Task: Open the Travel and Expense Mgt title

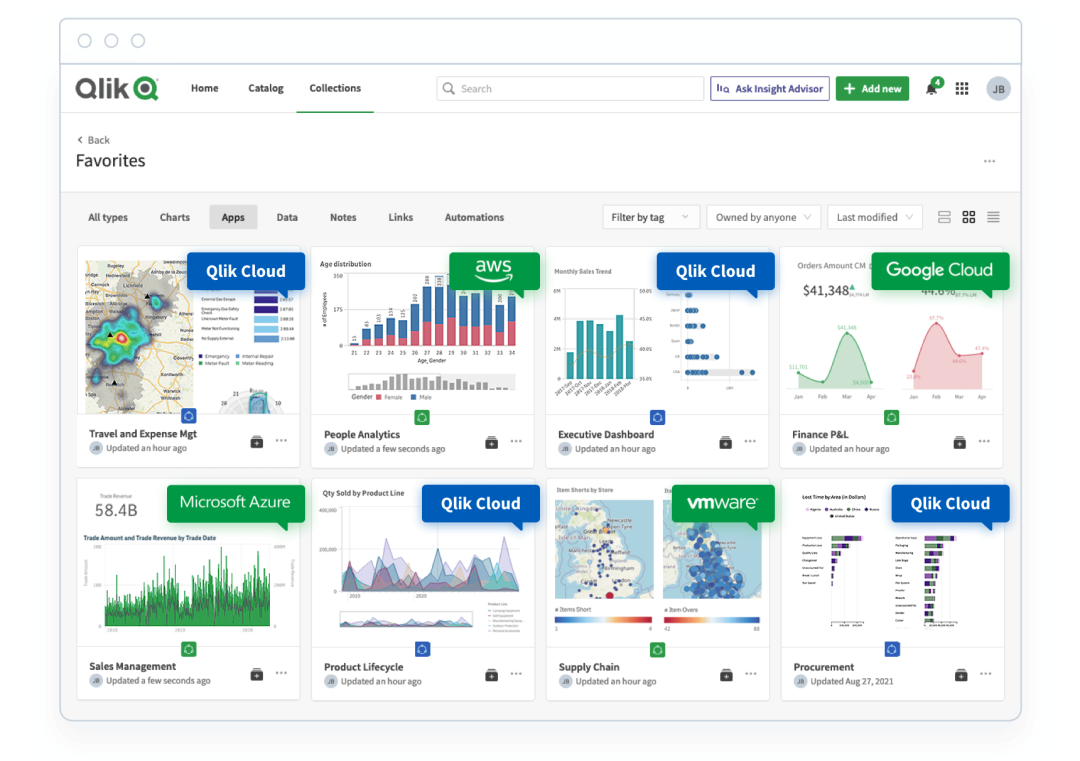Action: click(143, 434)
